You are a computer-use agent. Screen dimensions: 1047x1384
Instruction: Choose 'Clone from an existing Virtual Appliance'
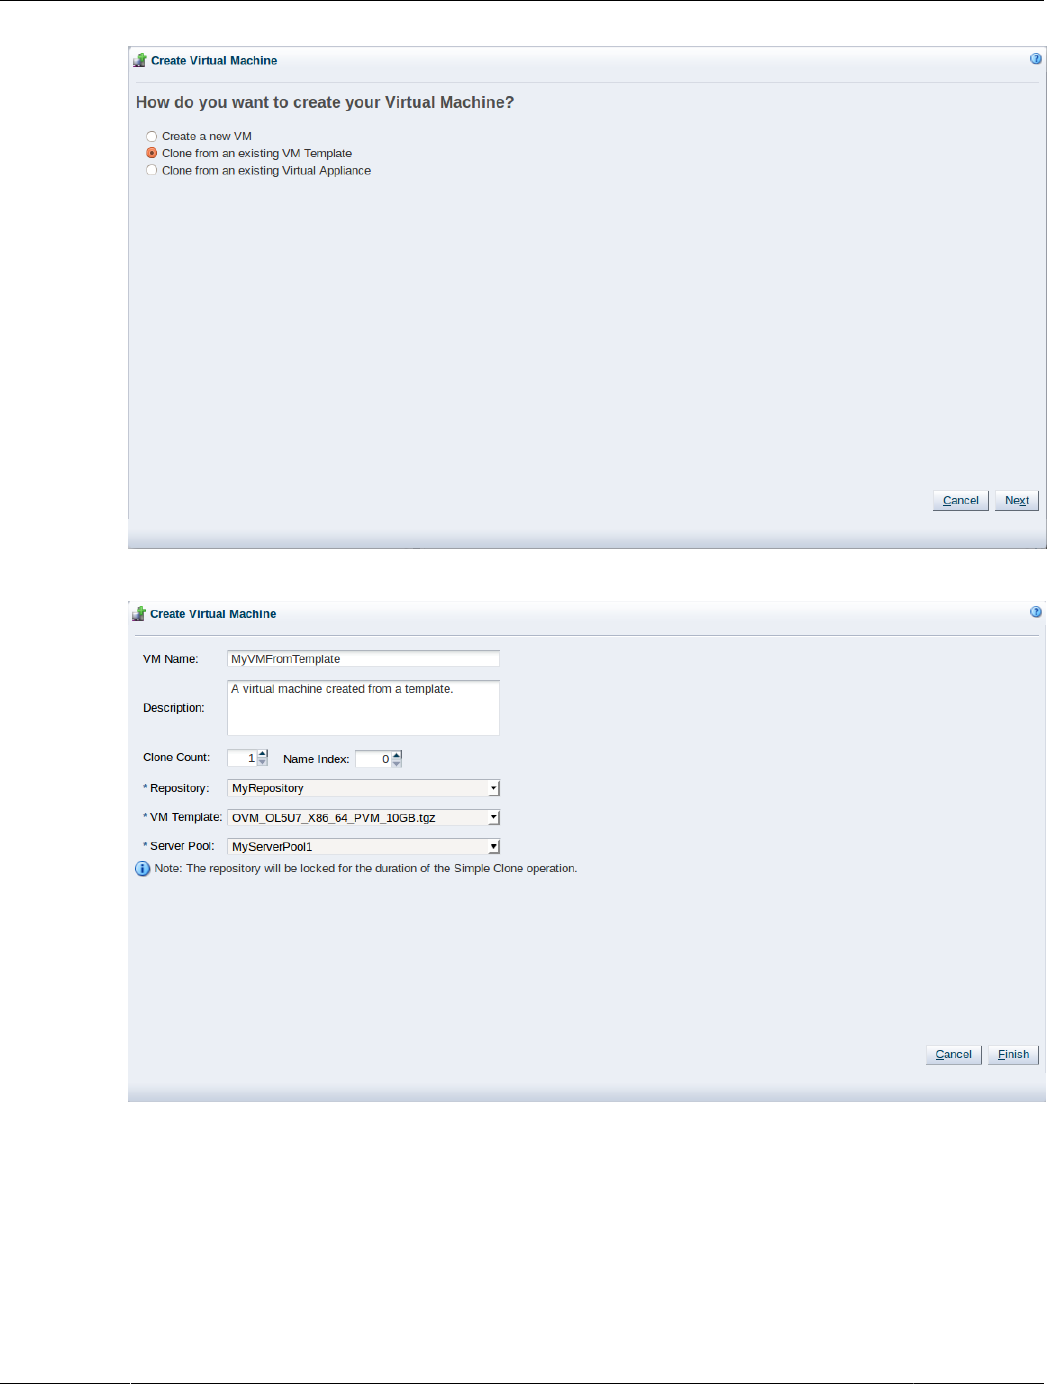pyautogui.click(x=152, y=170)
